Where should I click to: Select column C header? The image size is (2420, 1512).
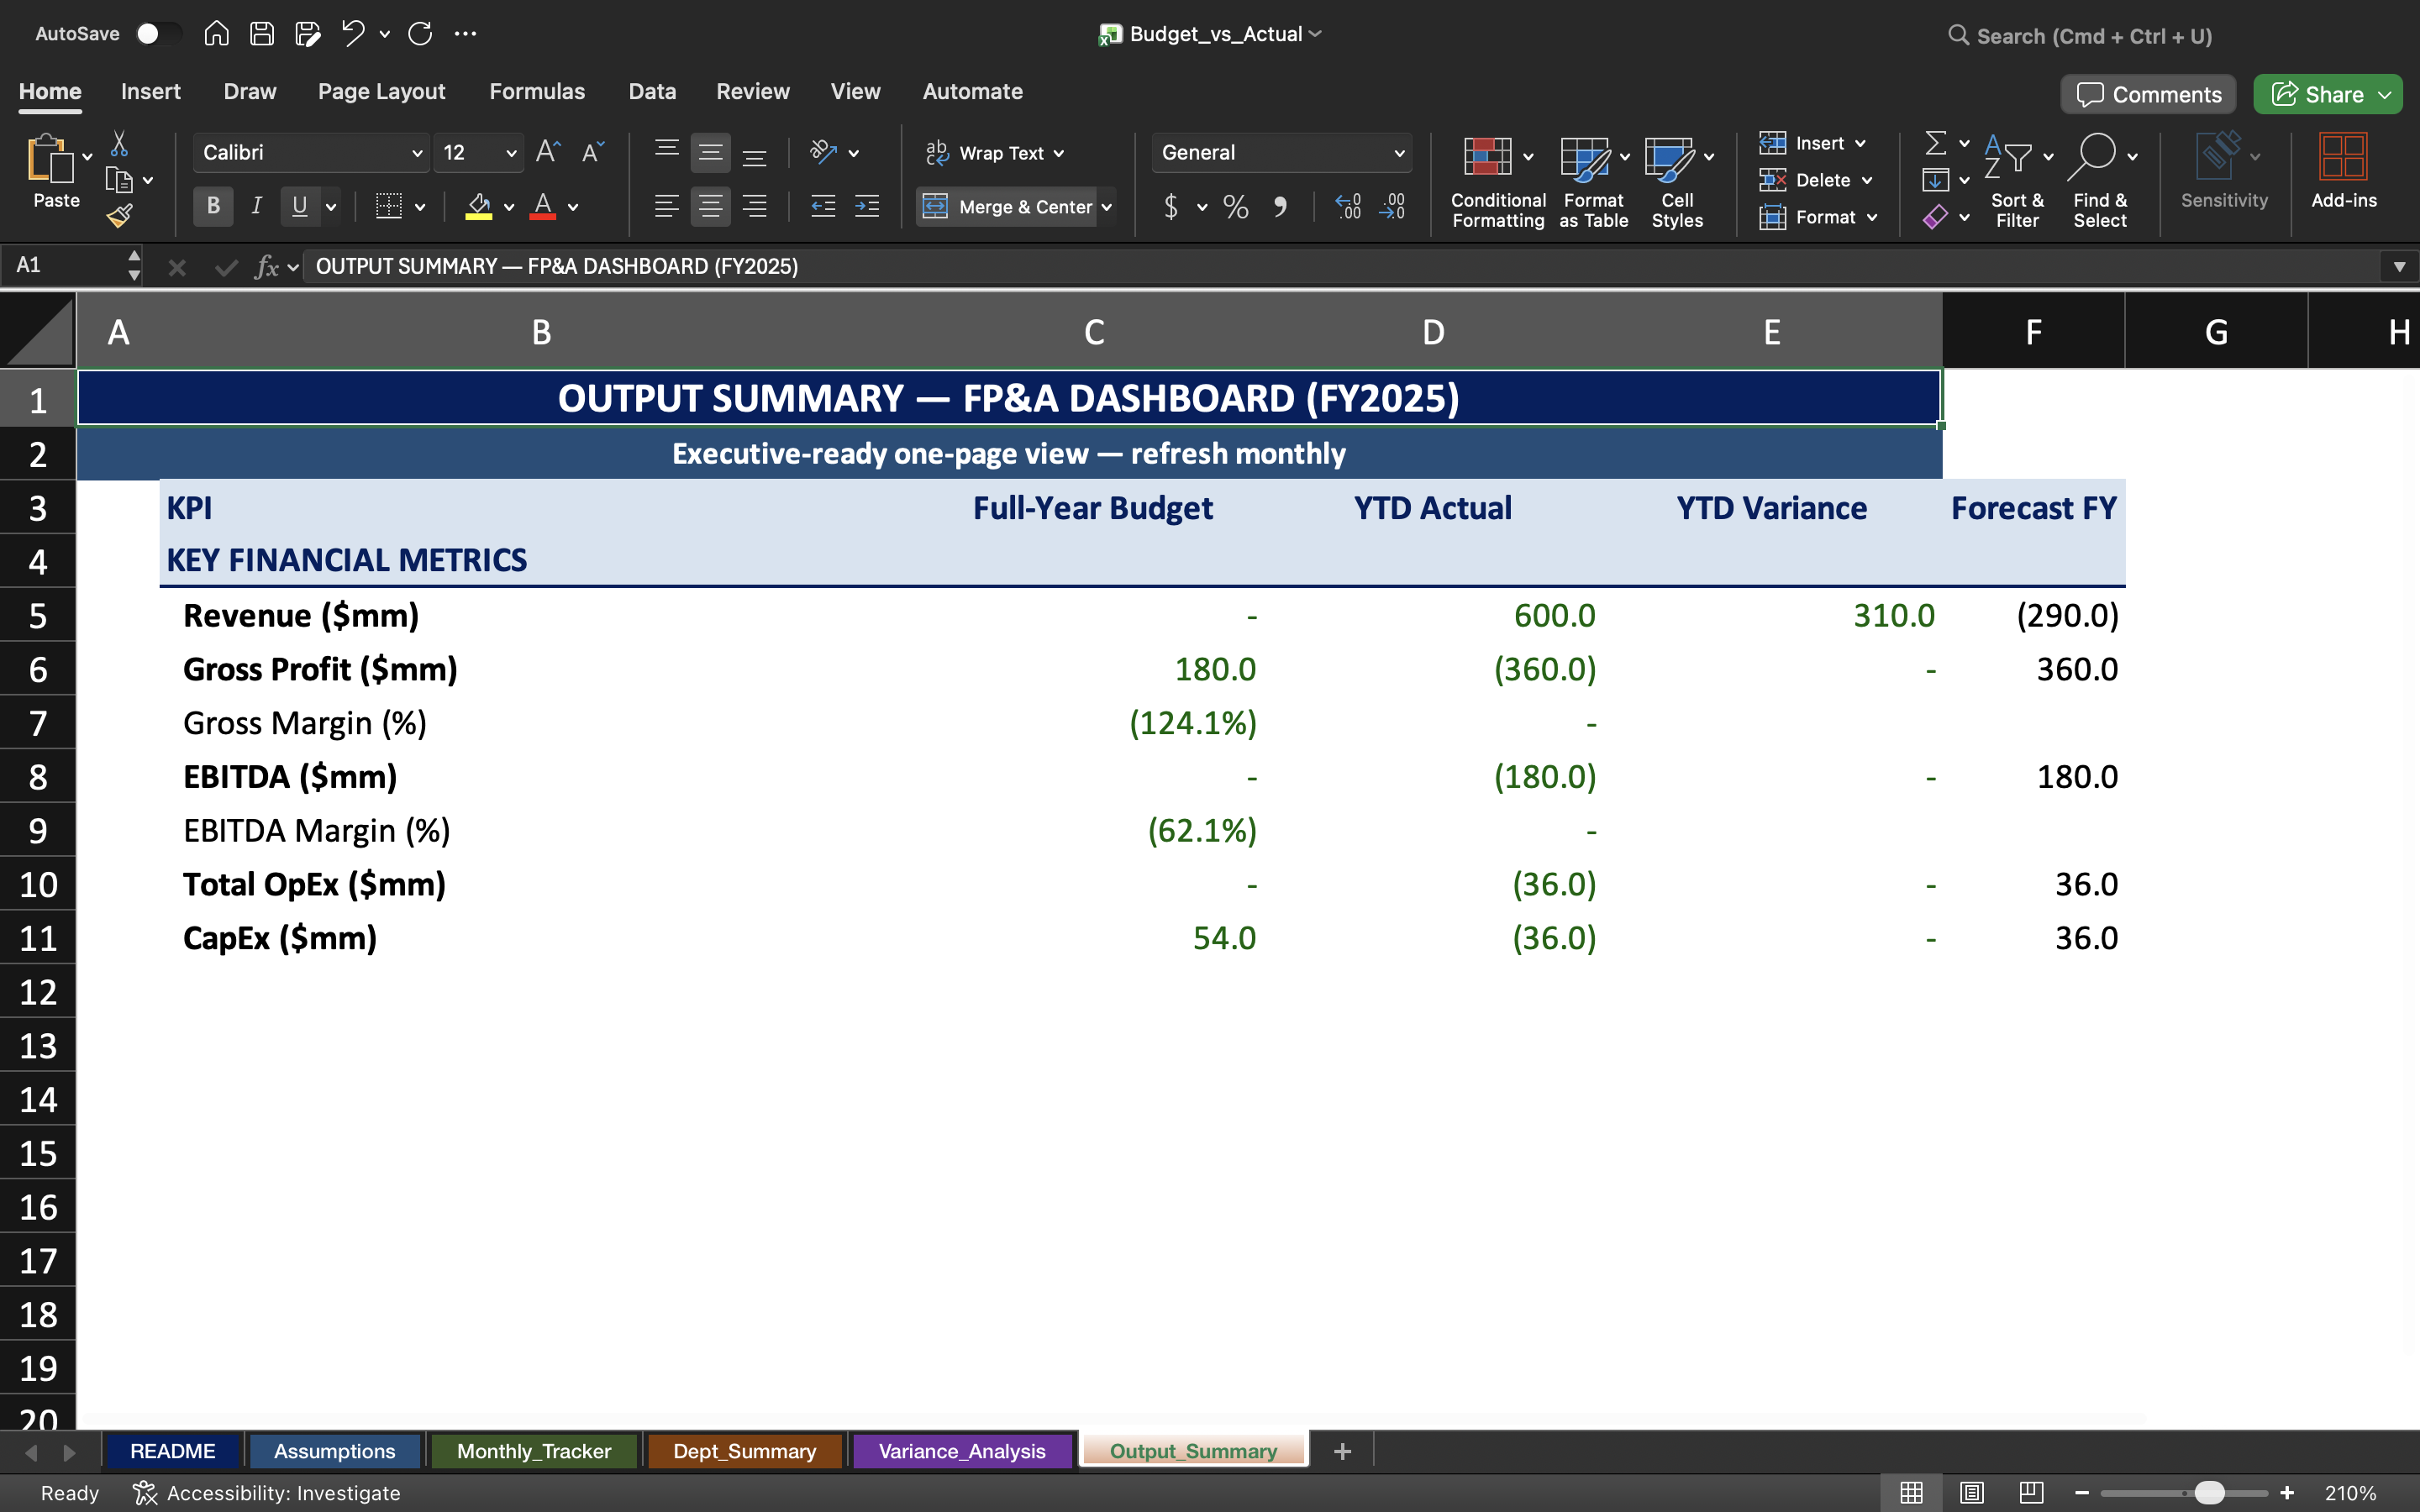1094,332
